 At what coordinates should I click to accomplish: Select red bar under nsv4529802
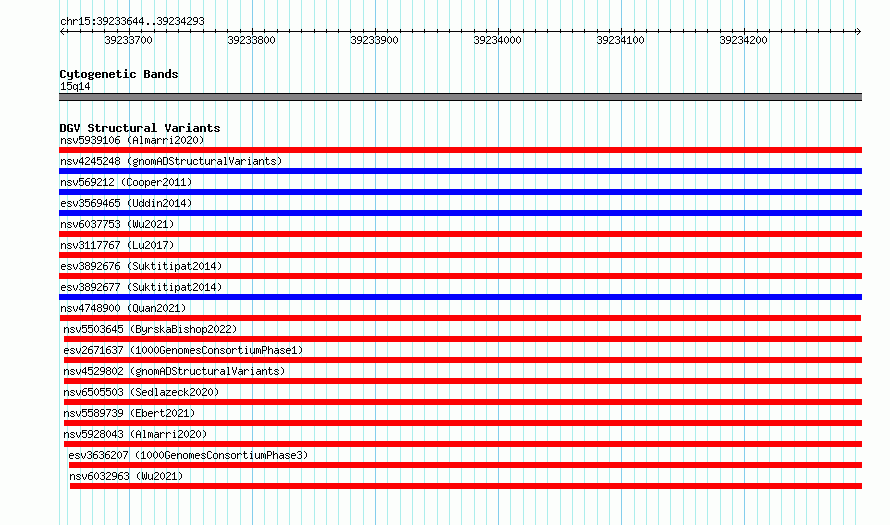(463, 381)
